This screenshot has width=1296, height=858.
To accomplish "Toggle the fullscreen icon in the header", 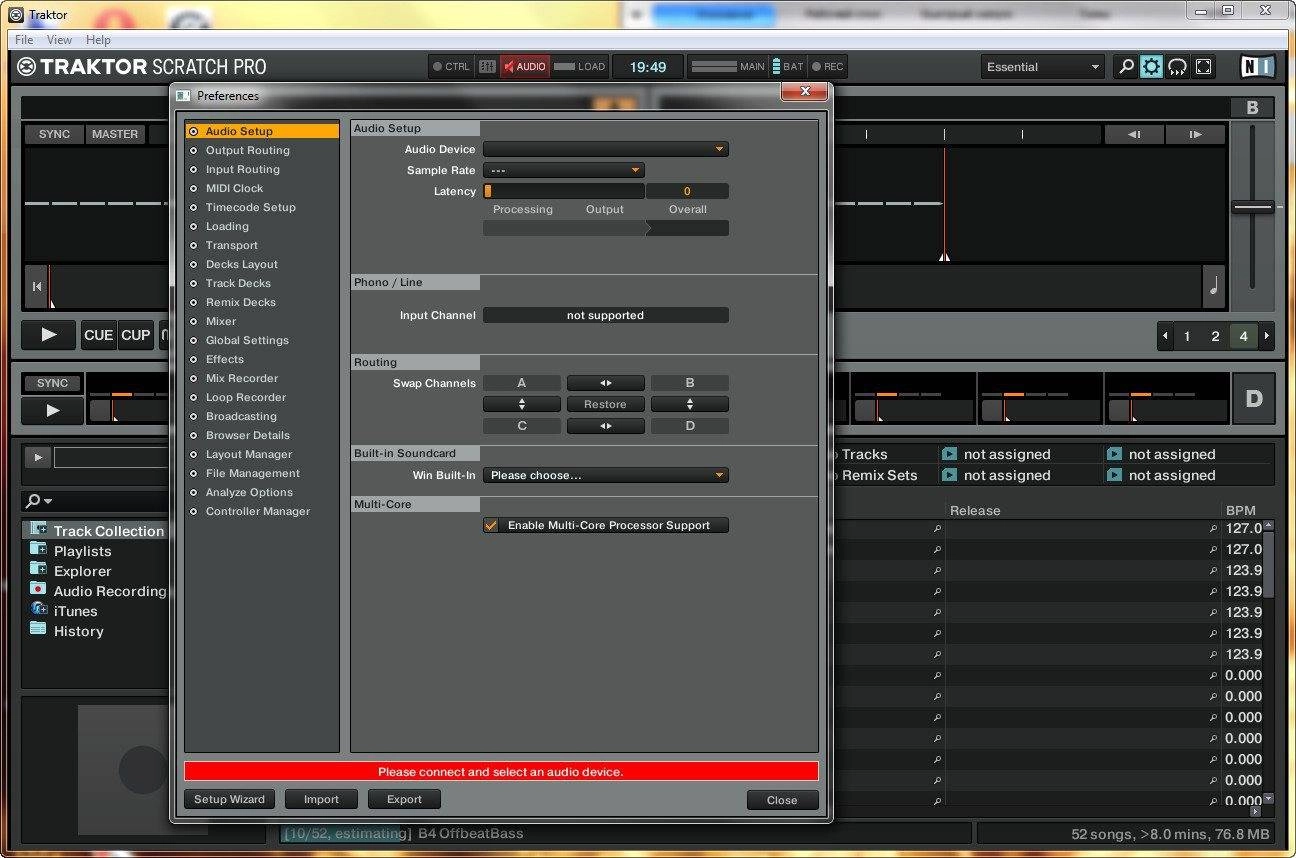I will (x=1204, y=67).
